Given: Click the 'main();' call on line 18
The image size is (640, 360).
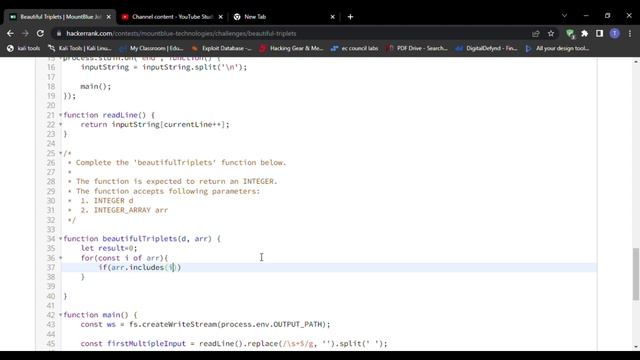Looking at the screenshot, I should coord(96,87).
